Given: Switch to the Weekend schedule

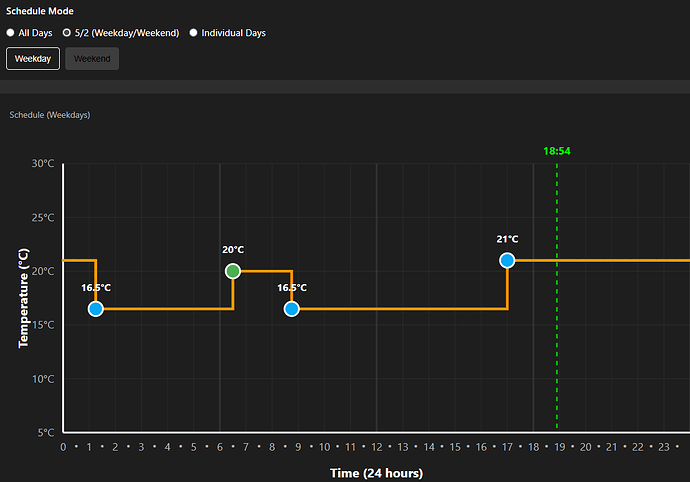Looking at the screenshot, I should point(92,59).
